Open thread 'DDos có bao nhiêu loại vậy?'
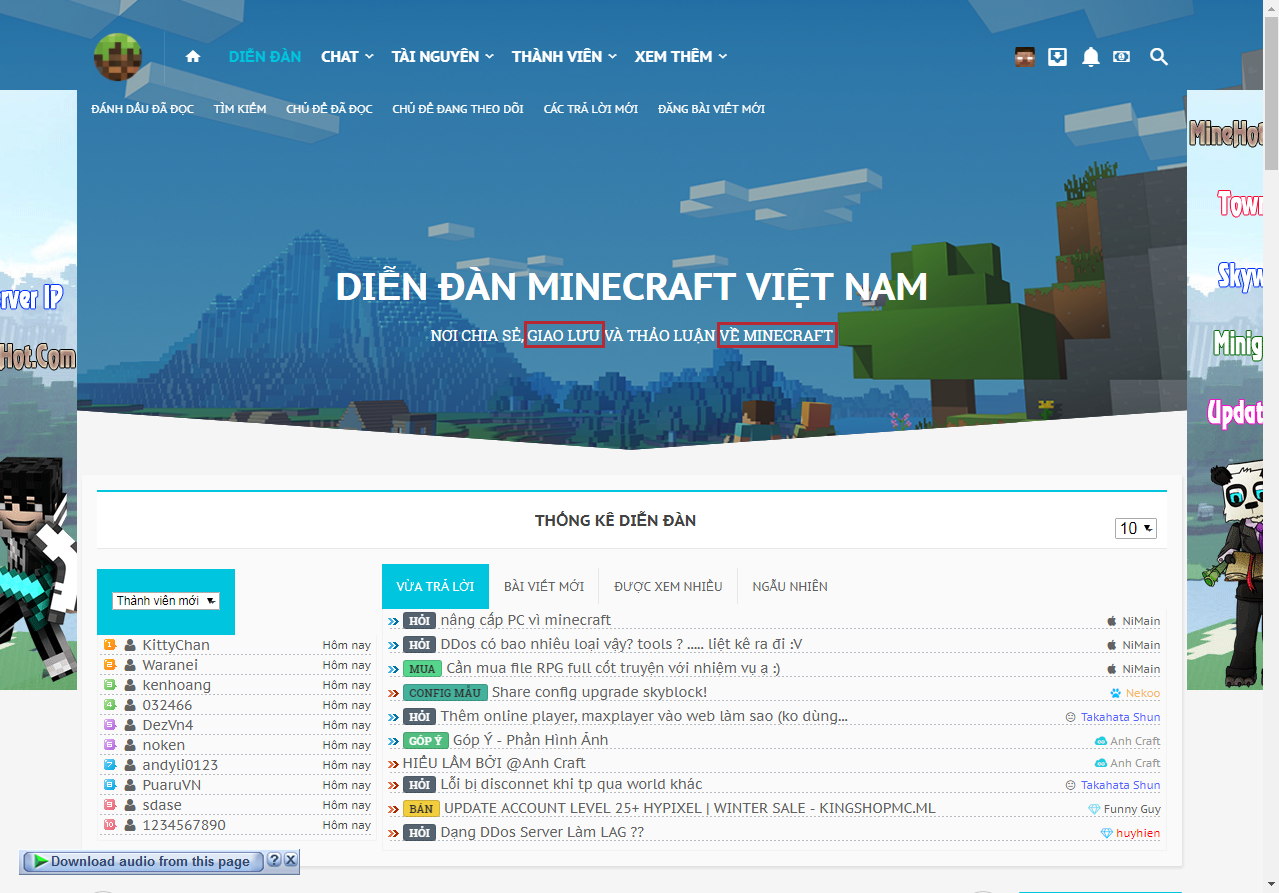The width and height of the screenshot is (1279, 893). 621,645
